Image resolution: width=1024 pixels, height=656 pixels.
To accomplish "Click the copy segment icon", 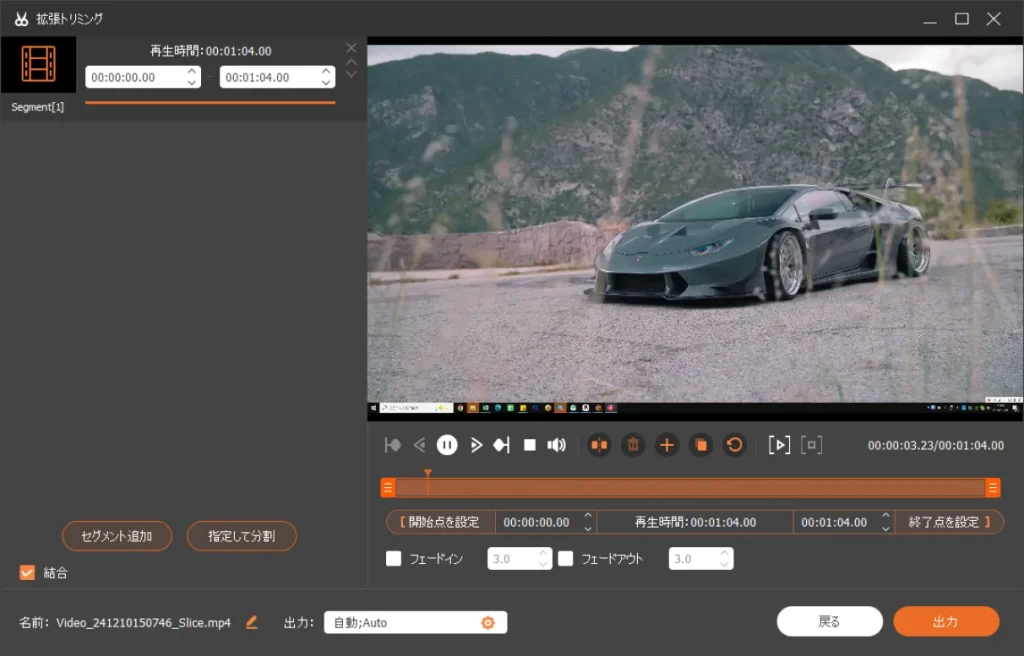I will click(x=701, y=445).
